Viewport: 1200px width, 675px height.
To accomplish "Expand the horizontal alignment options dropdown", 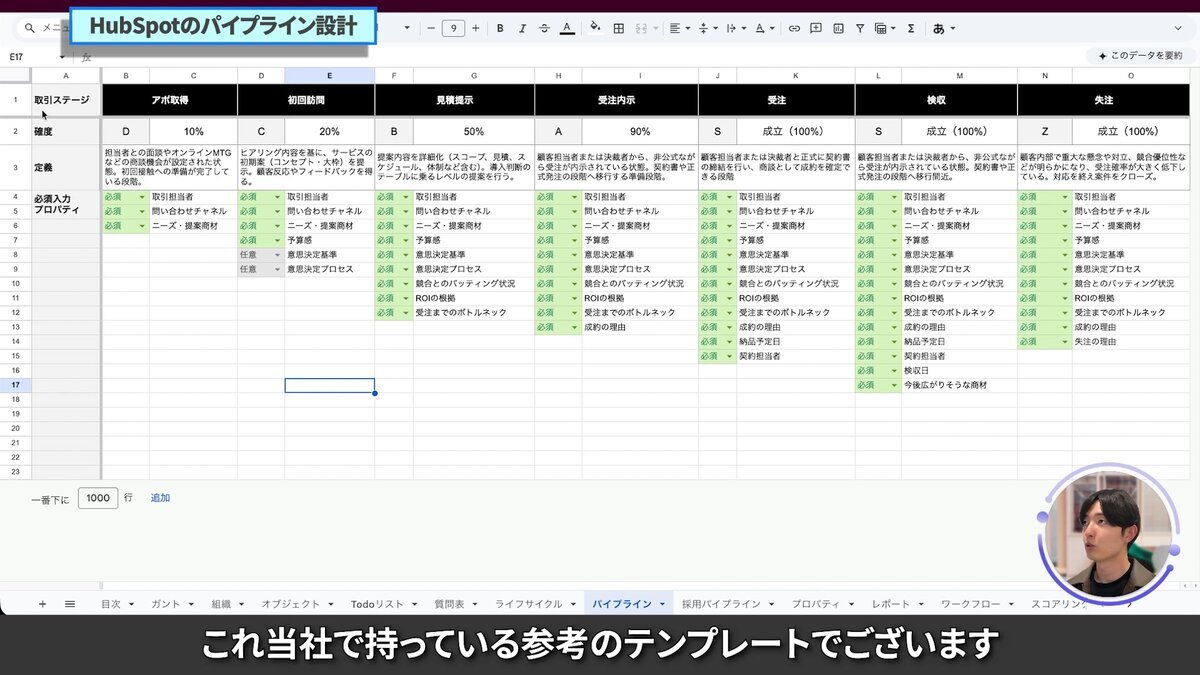I will coord(687,28).
